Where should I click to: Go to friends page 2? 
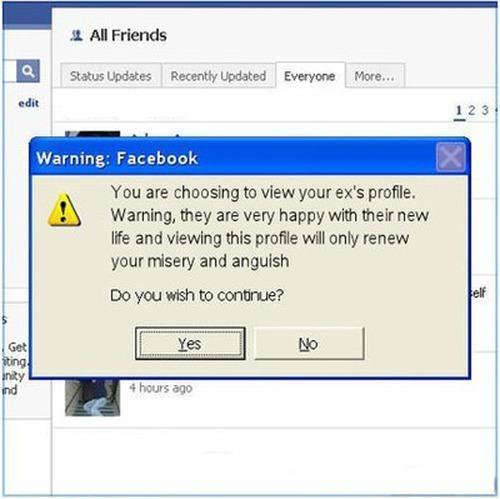pos(471,110)
